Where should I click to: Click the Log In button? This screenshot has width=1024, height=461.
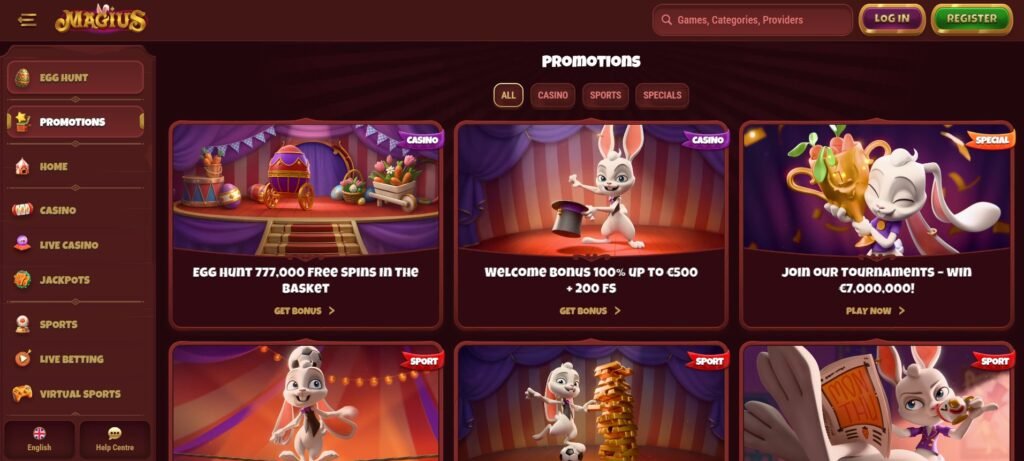coord(891,19)
